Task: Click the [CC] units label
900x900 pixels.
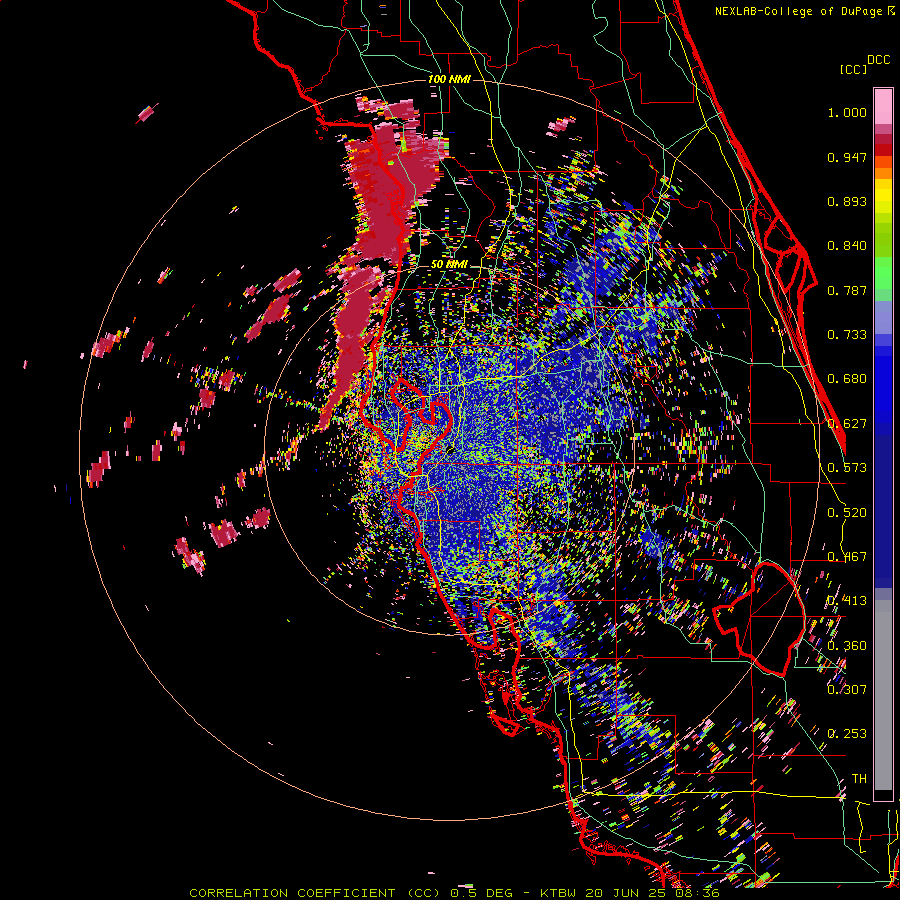Action: (x=853, y=69)
